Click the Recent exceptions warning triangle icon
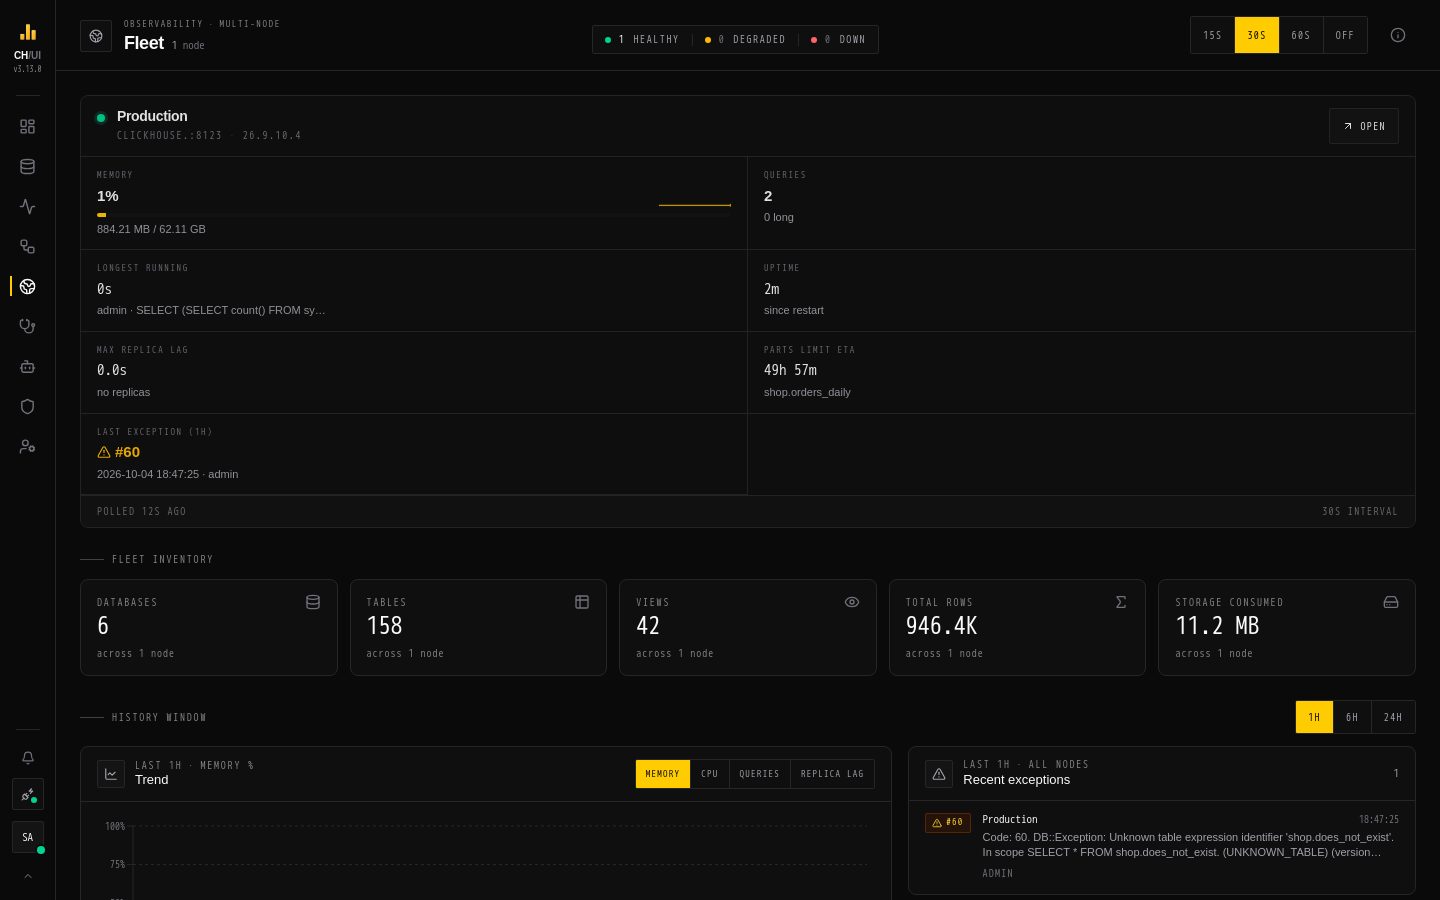The width and height of the screenshot is (1440, 900). click(939, 773)
